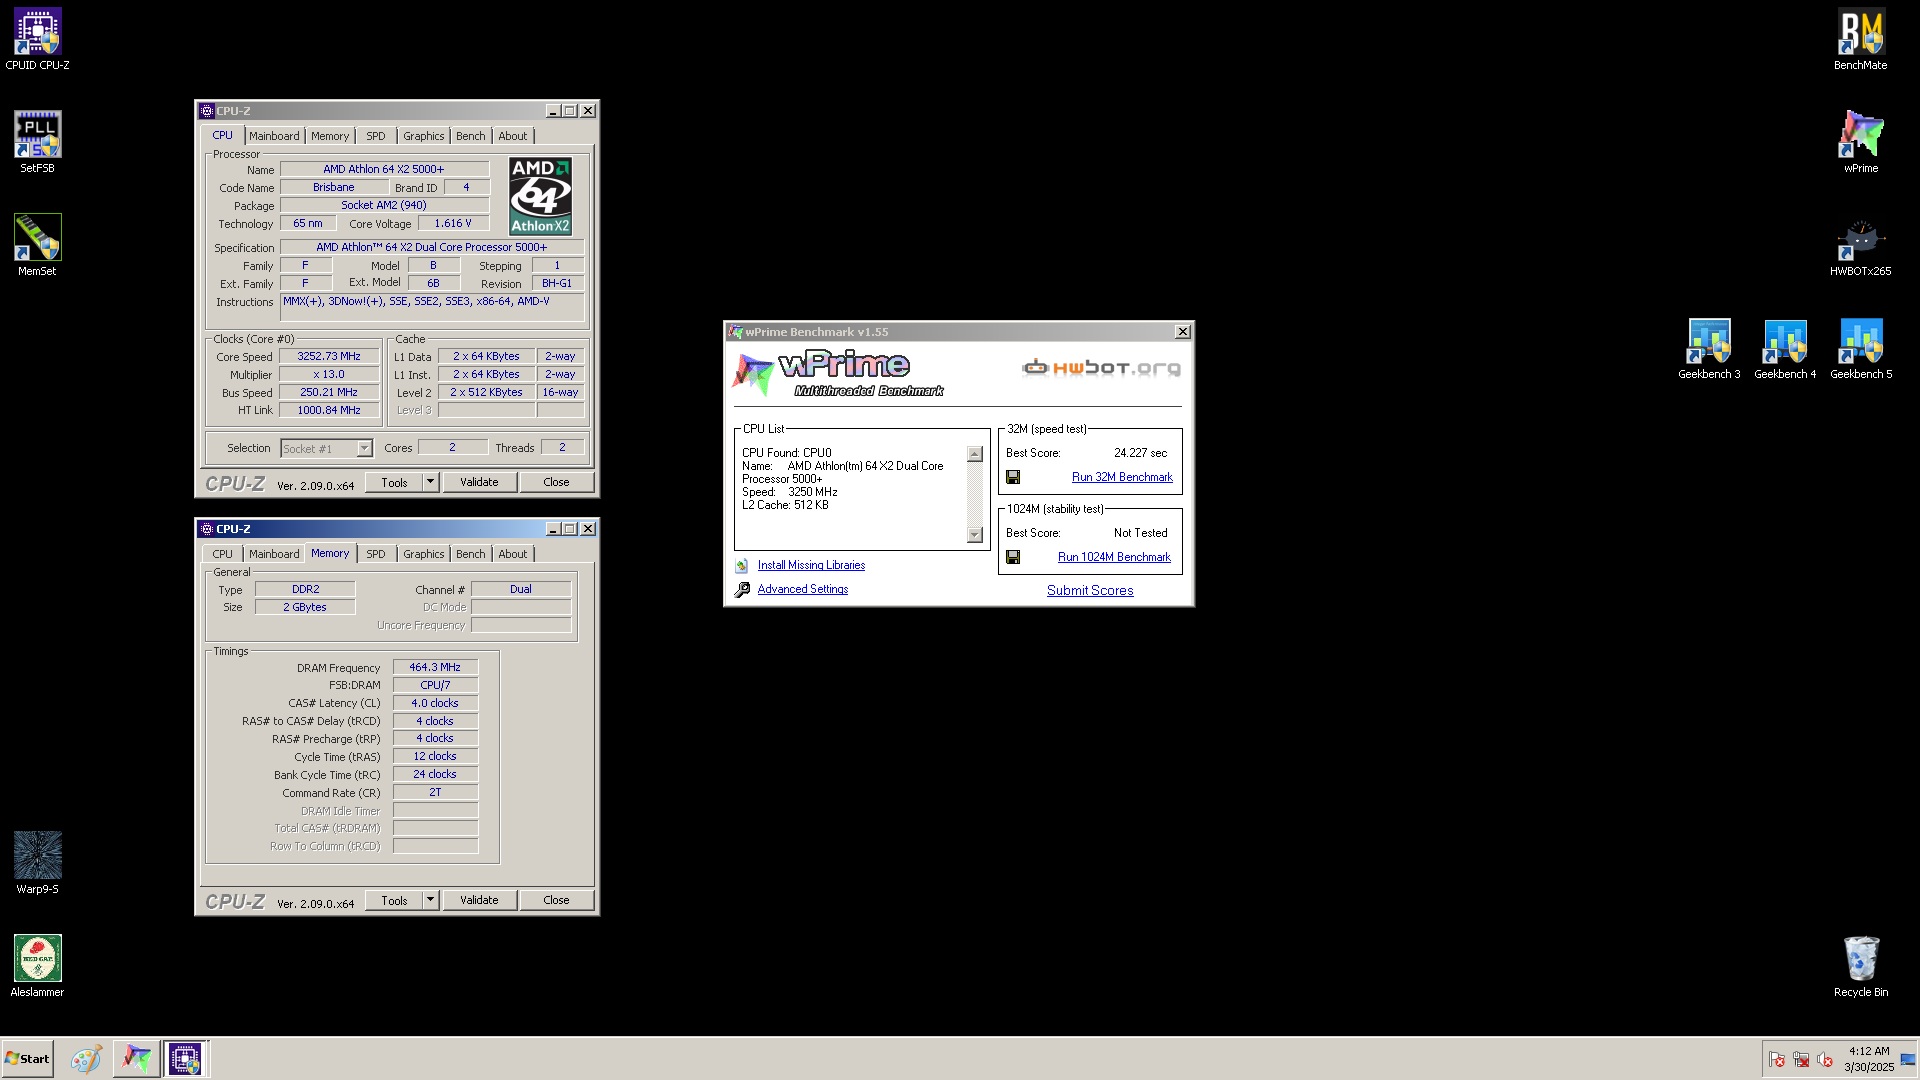Open the Tools dropdown arrow in lower CPU-Z
1920x1080 pixels.
(x=430, y=900)
